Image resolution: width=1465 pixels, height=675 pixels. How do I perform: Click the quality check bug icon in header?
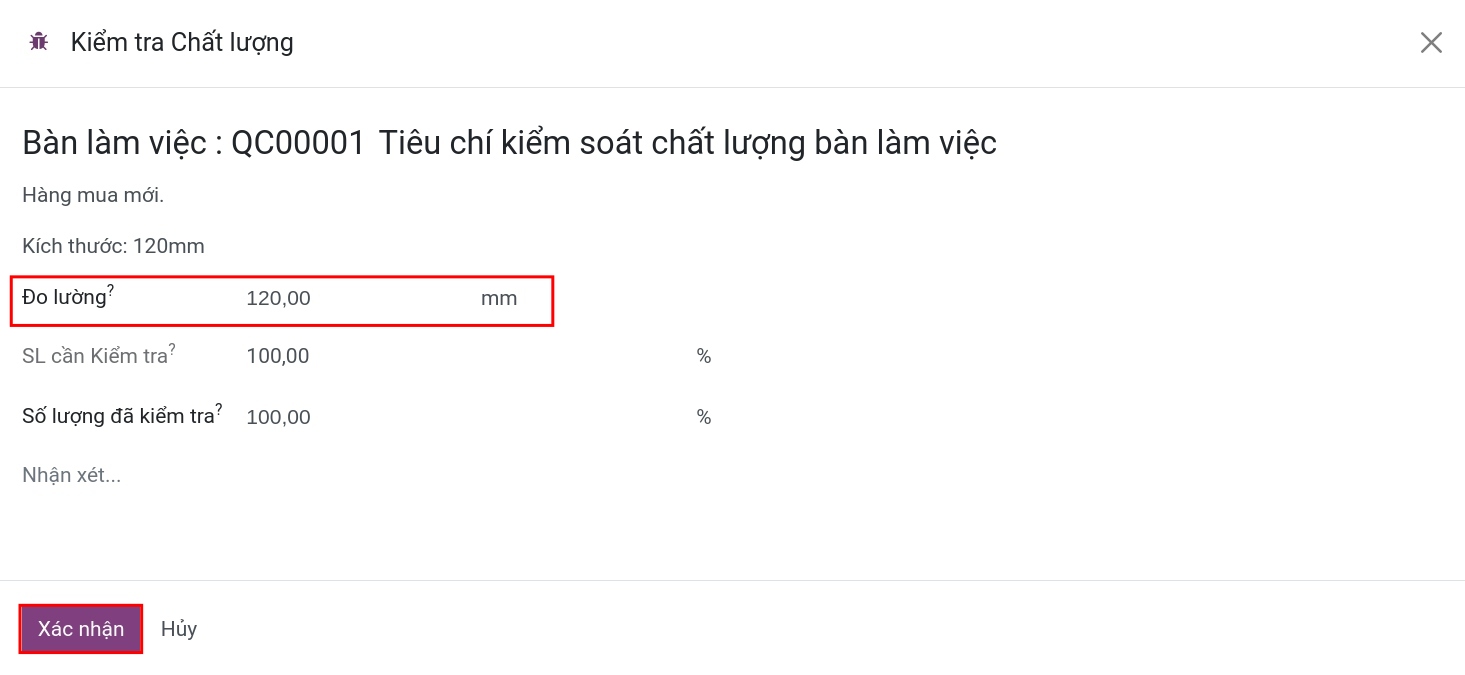tap(38, 42)
